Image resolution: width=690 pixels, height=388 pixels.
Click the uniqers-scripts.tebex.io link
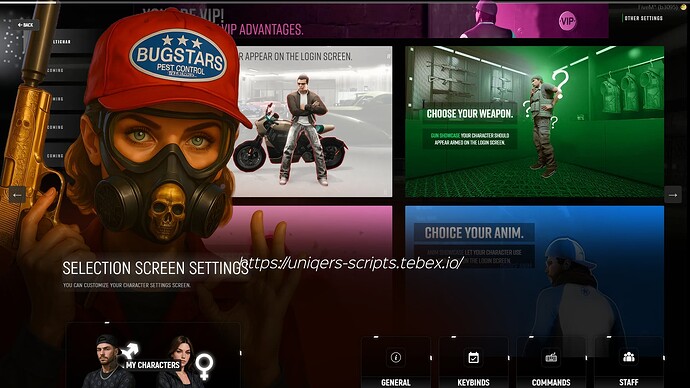351,263
